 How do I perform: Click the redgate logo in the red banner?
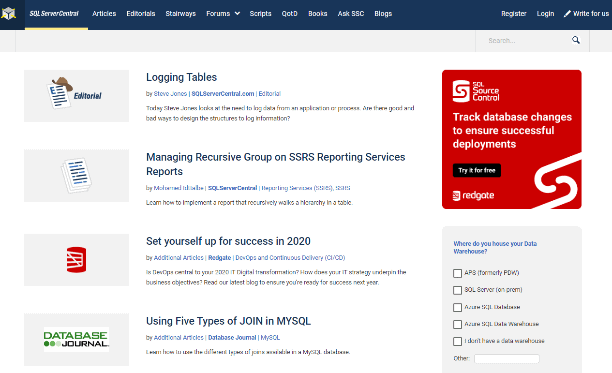click(473, 195)
